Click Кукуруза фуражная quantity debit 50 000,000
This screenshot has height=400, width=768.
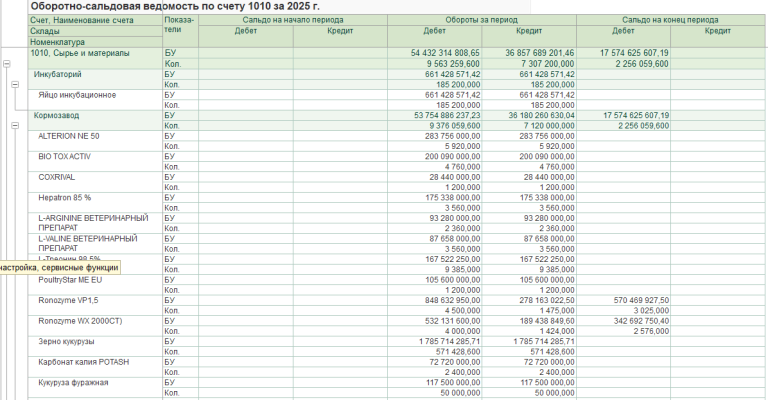[460, 393]
